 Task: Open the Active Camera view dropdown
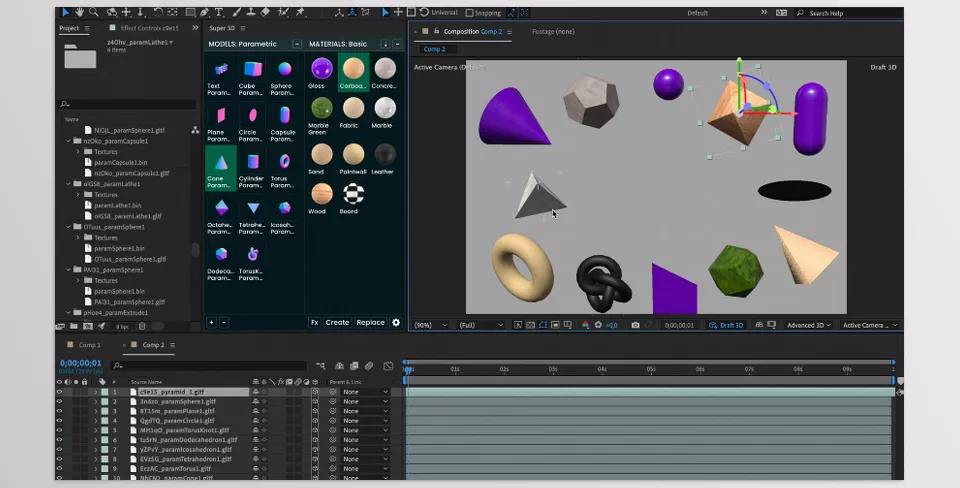pyautogui.click(x=869, y=325)
